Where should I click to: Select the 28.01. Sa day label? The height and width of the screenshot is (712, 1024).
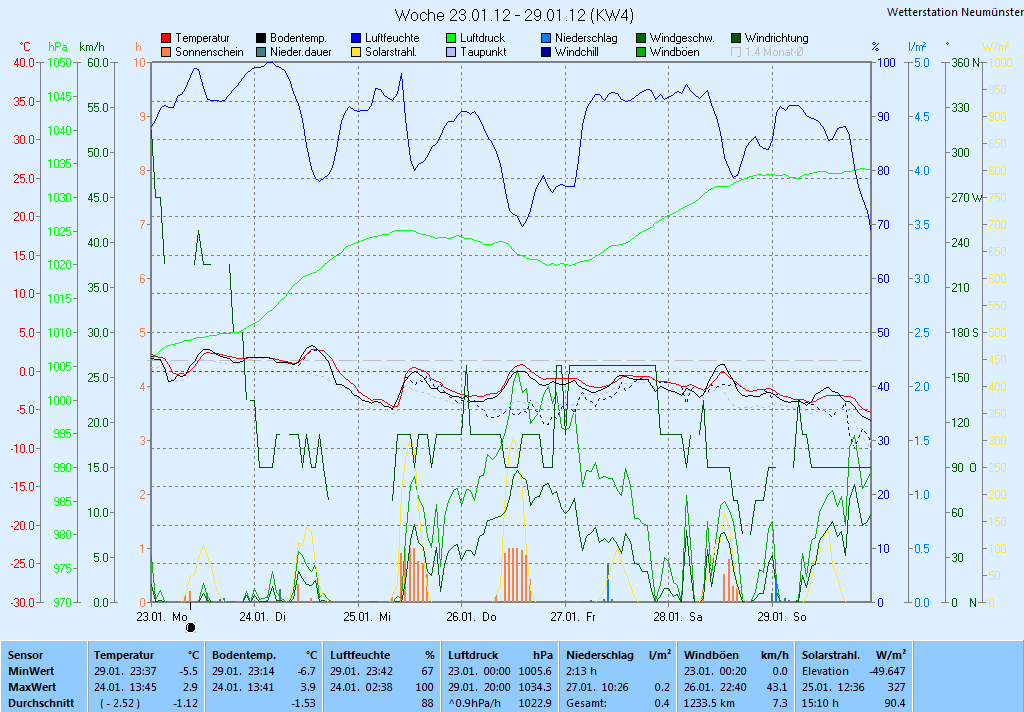678,617
